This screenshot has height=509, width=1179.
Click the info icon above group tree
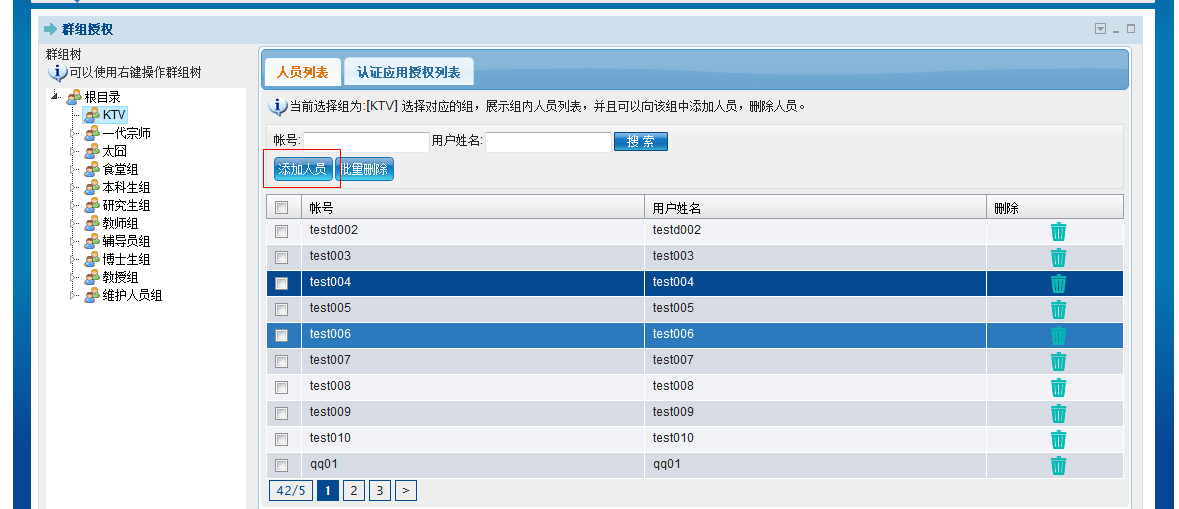point(57,73)
